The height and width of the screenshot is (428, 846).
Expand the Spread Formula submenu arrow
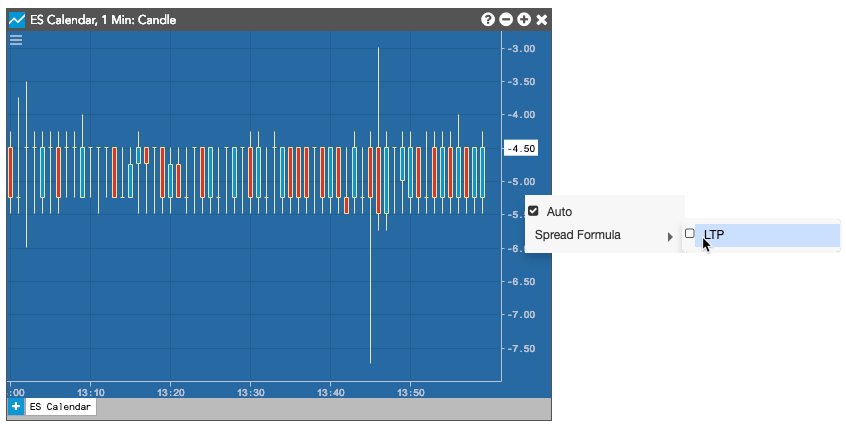click(670, 236)
